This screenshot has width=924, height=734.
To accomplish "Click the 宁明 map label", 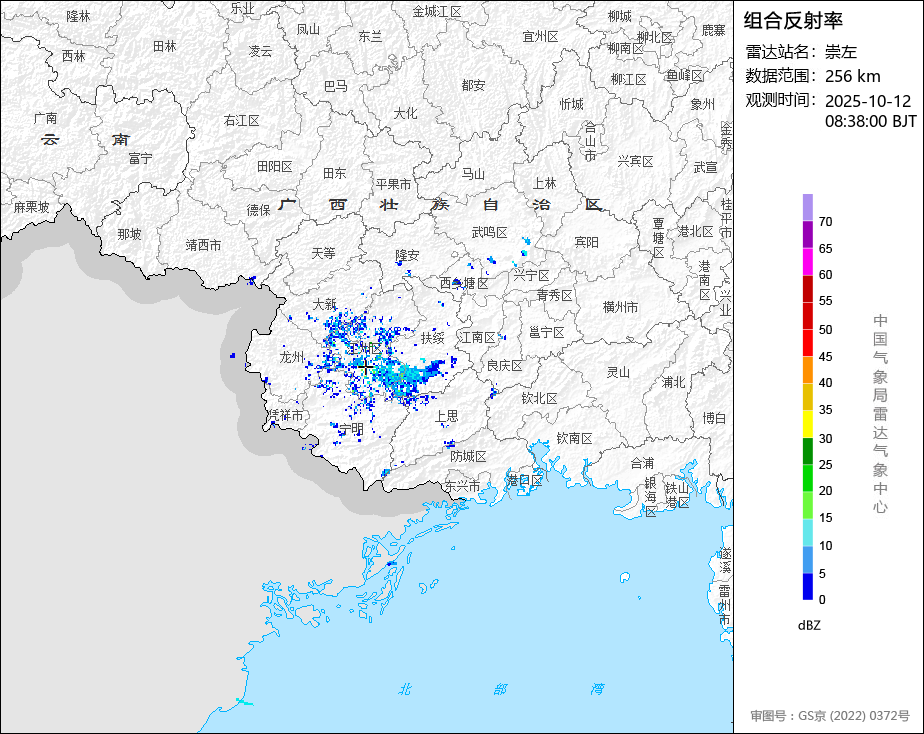I will [x=351, y=428].
